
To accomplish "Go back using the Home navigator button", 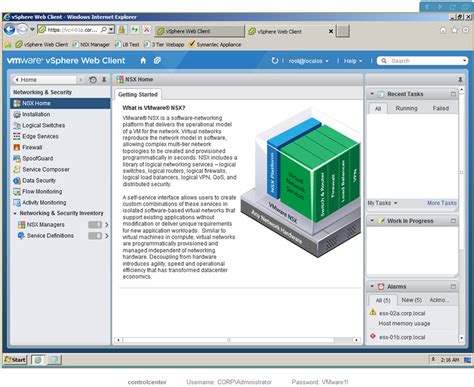I will (x=45, y=80).
